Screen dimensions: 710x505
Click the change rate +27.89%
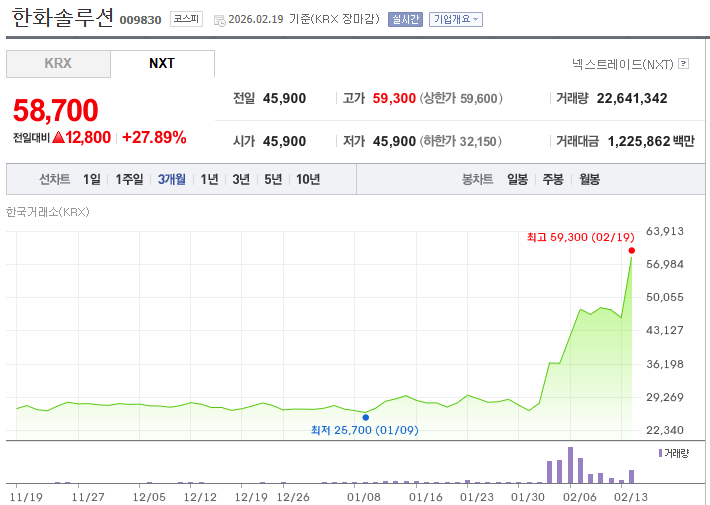[x=154, y=137]
